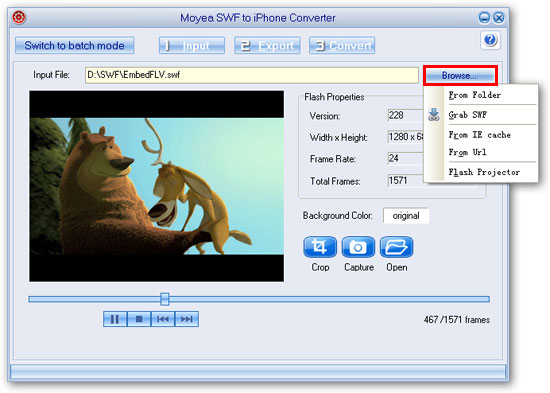Screen dimensions: 550x393
Task: Choose From Folder menu entry
Action: pos(481,95)
